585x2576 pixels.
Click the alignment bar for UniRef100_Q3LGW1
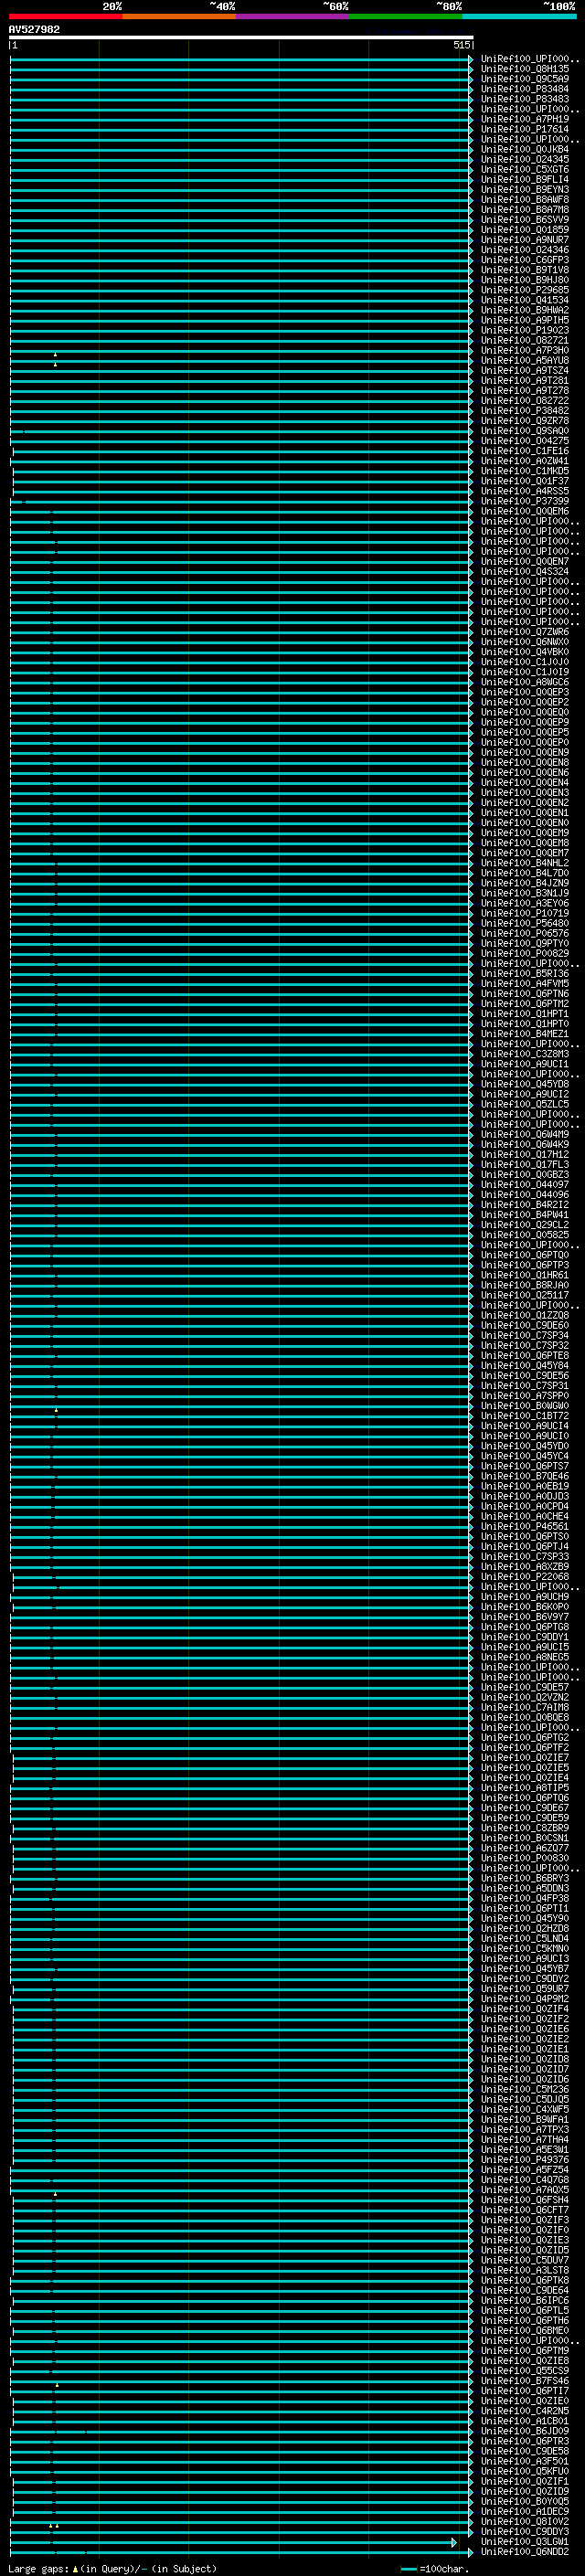point(233,2541)
